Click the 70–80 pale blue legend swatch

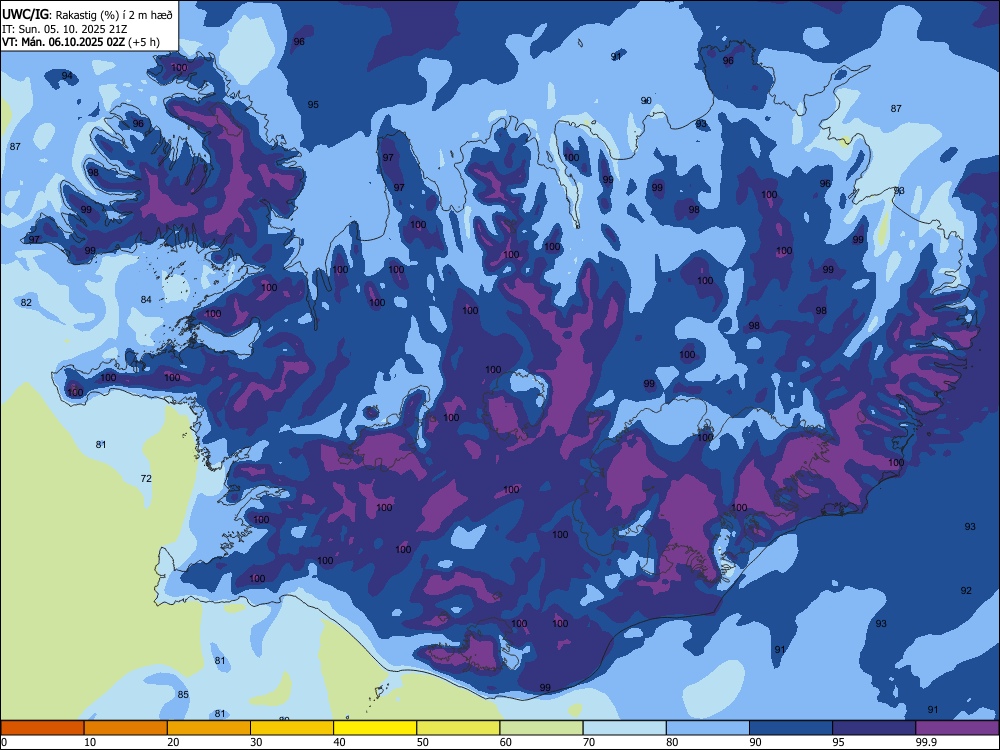[624, 728]
